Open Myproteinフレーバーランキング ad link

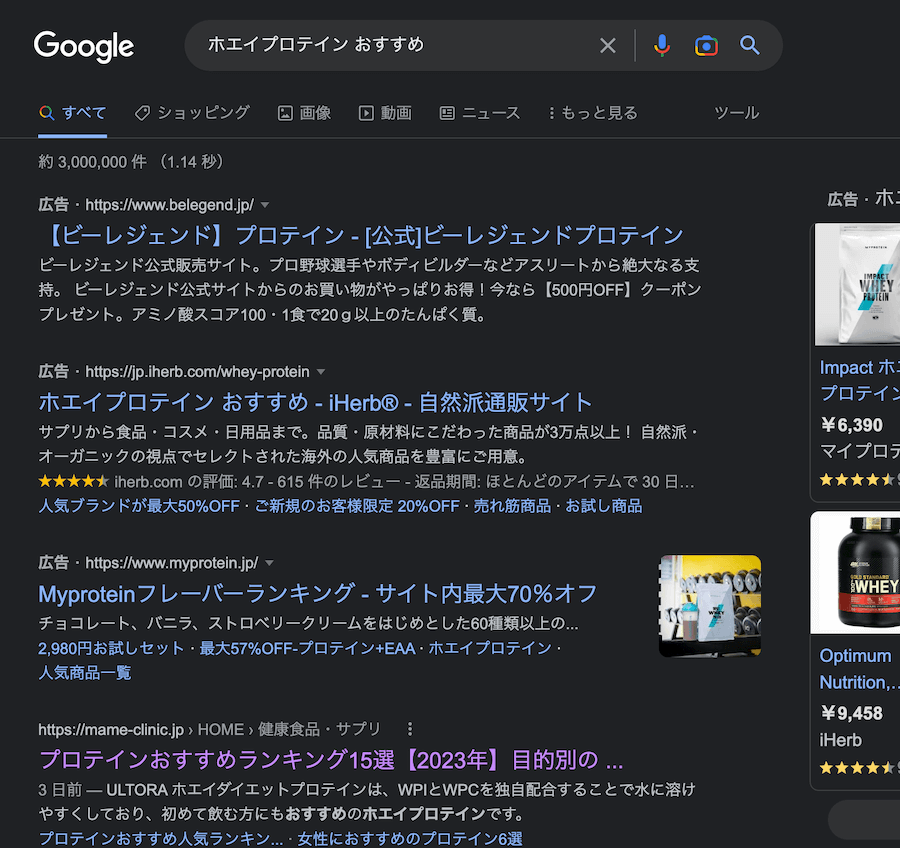(317, 593)
